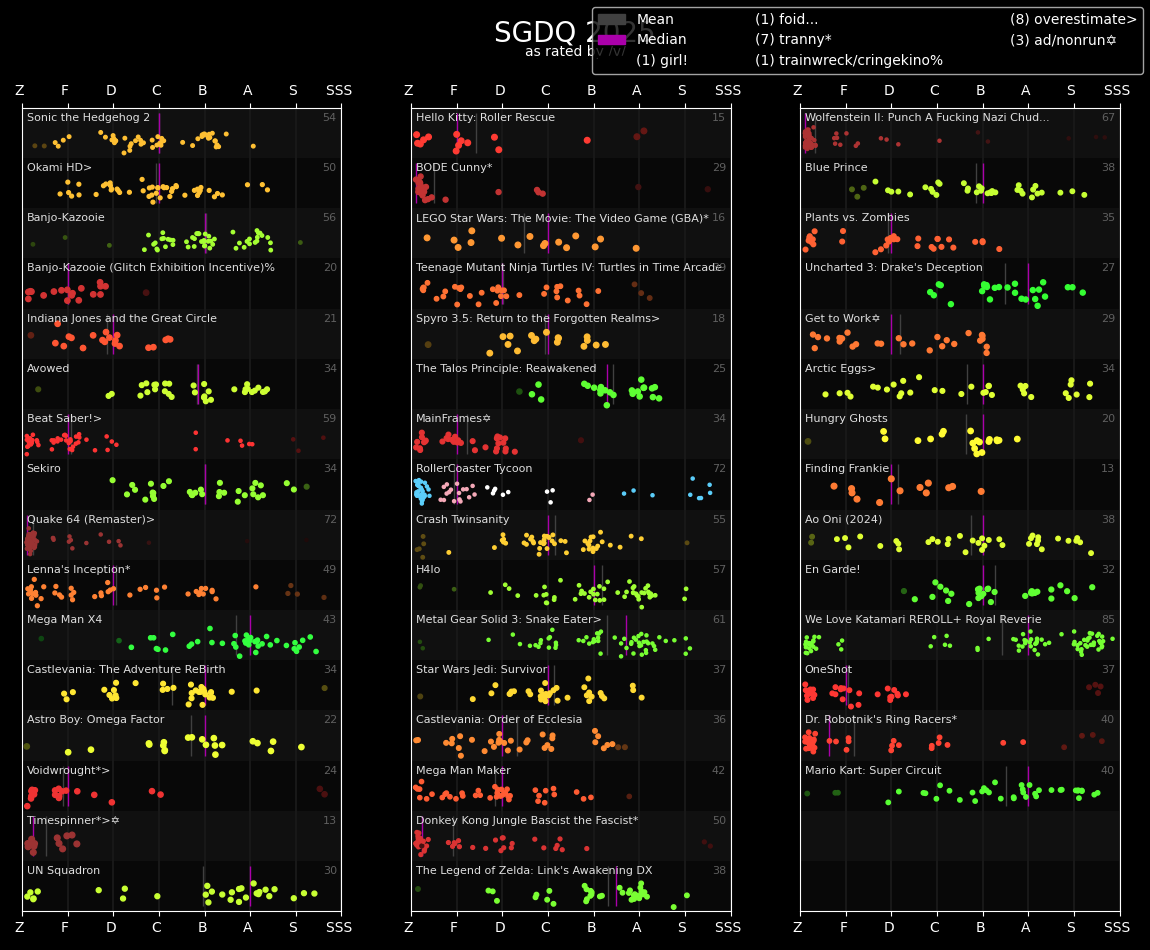Viewport: 1150px width, 950px height.
Task: Select the 'Hungry Ghosts' row title
Action: [846, 418]
